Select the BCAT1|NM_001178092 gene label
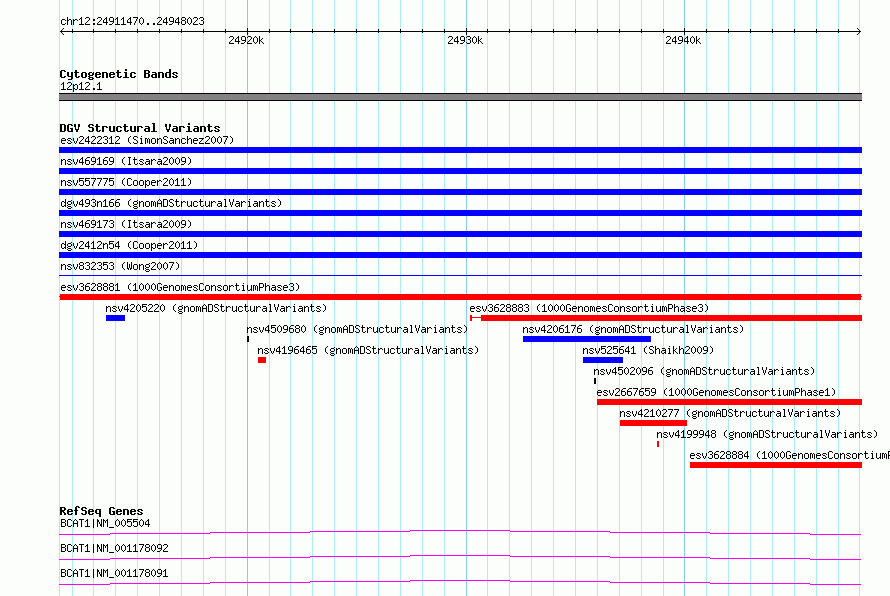890x596 pixels. [x=114, y=548]
